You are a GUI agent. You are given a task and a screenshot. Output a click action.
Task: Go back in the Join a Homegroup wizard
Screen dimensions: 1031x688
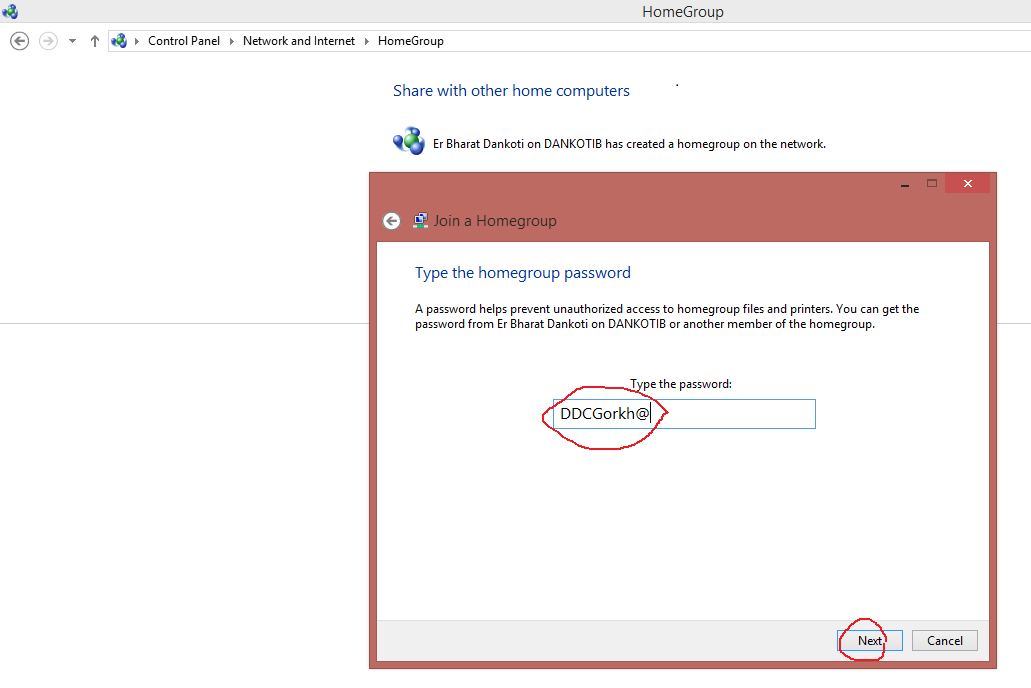(x=391, y=221)
